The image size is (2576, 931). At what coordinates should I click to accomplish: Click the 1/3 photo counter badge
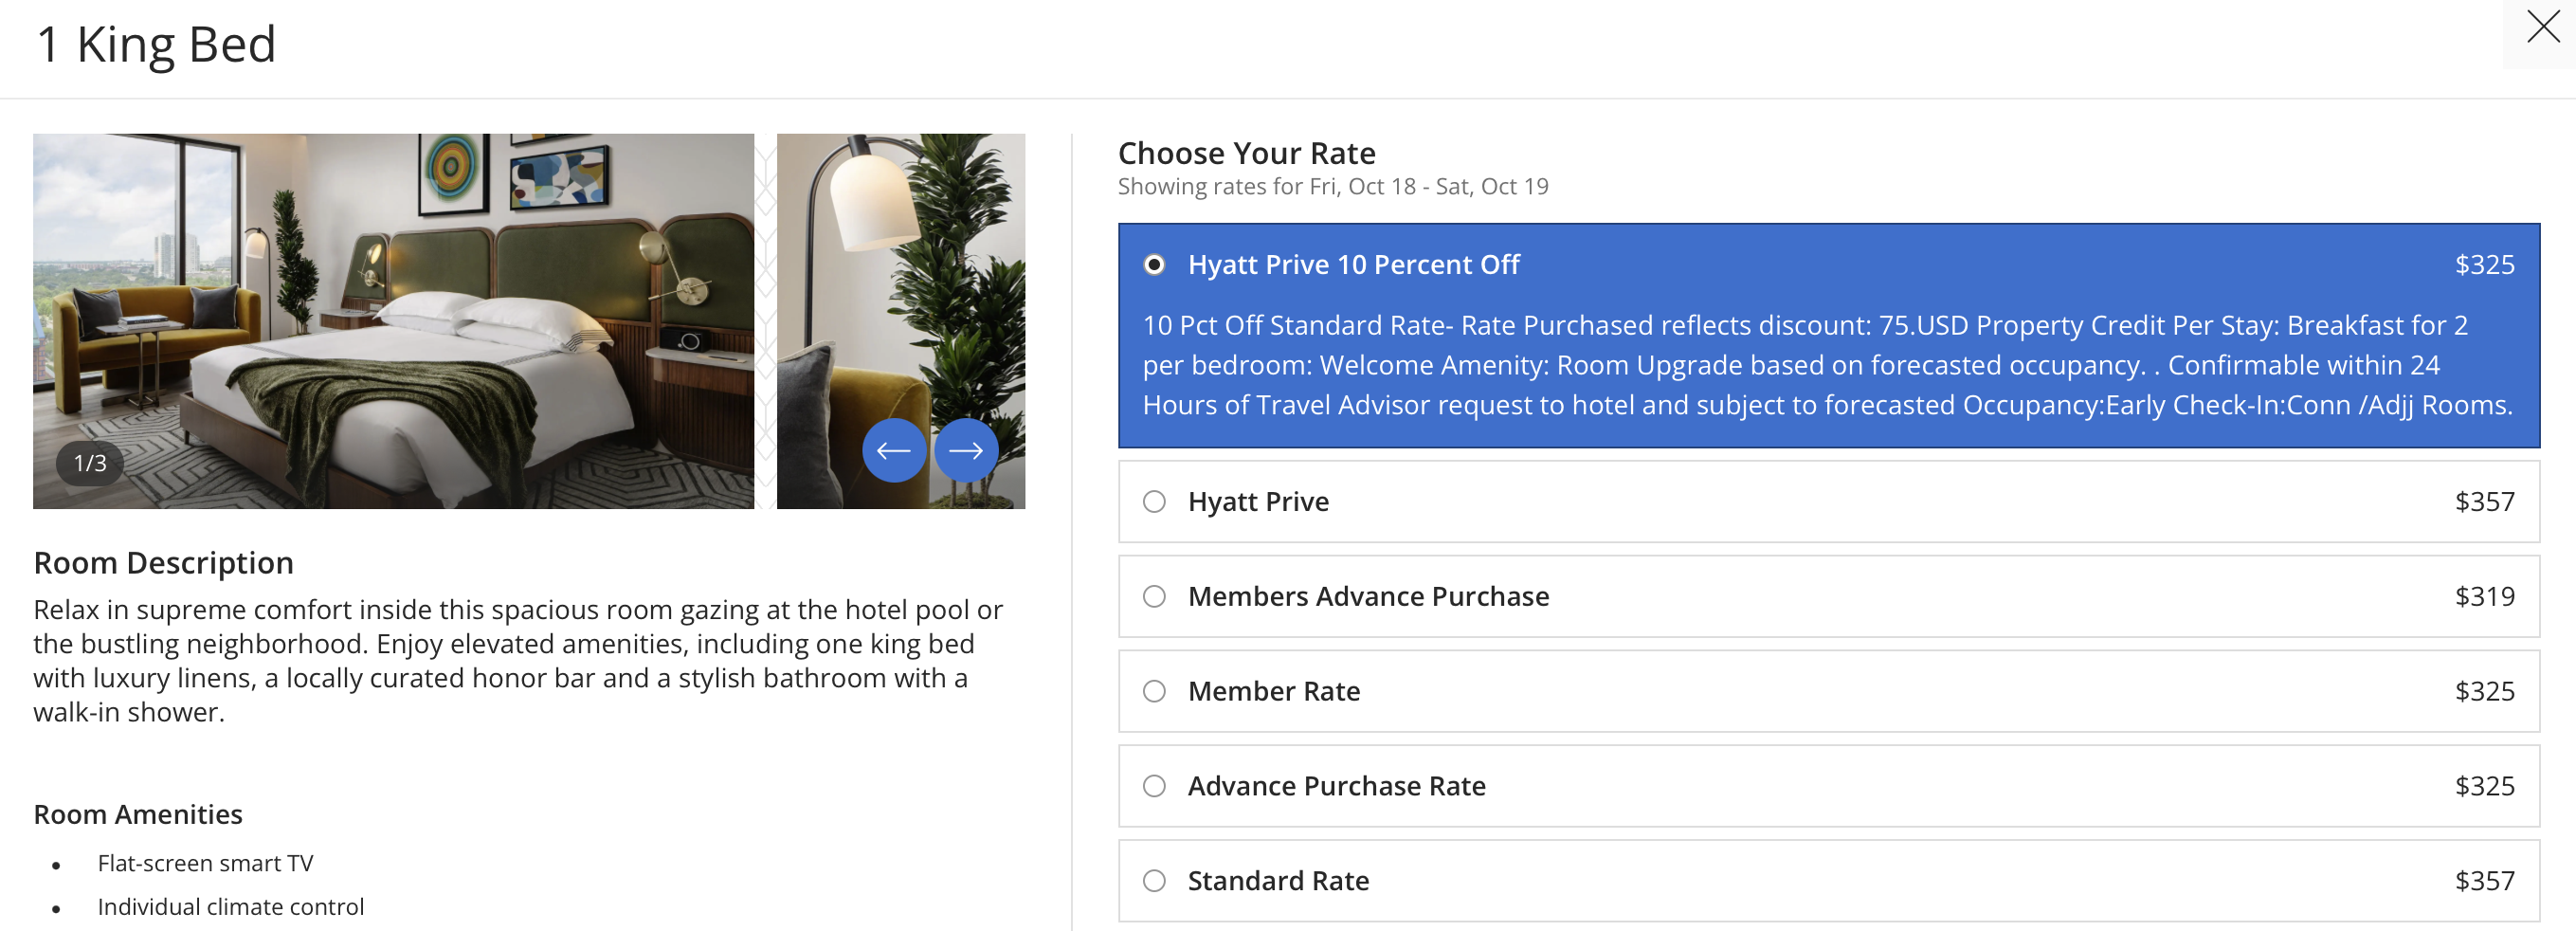90,463
